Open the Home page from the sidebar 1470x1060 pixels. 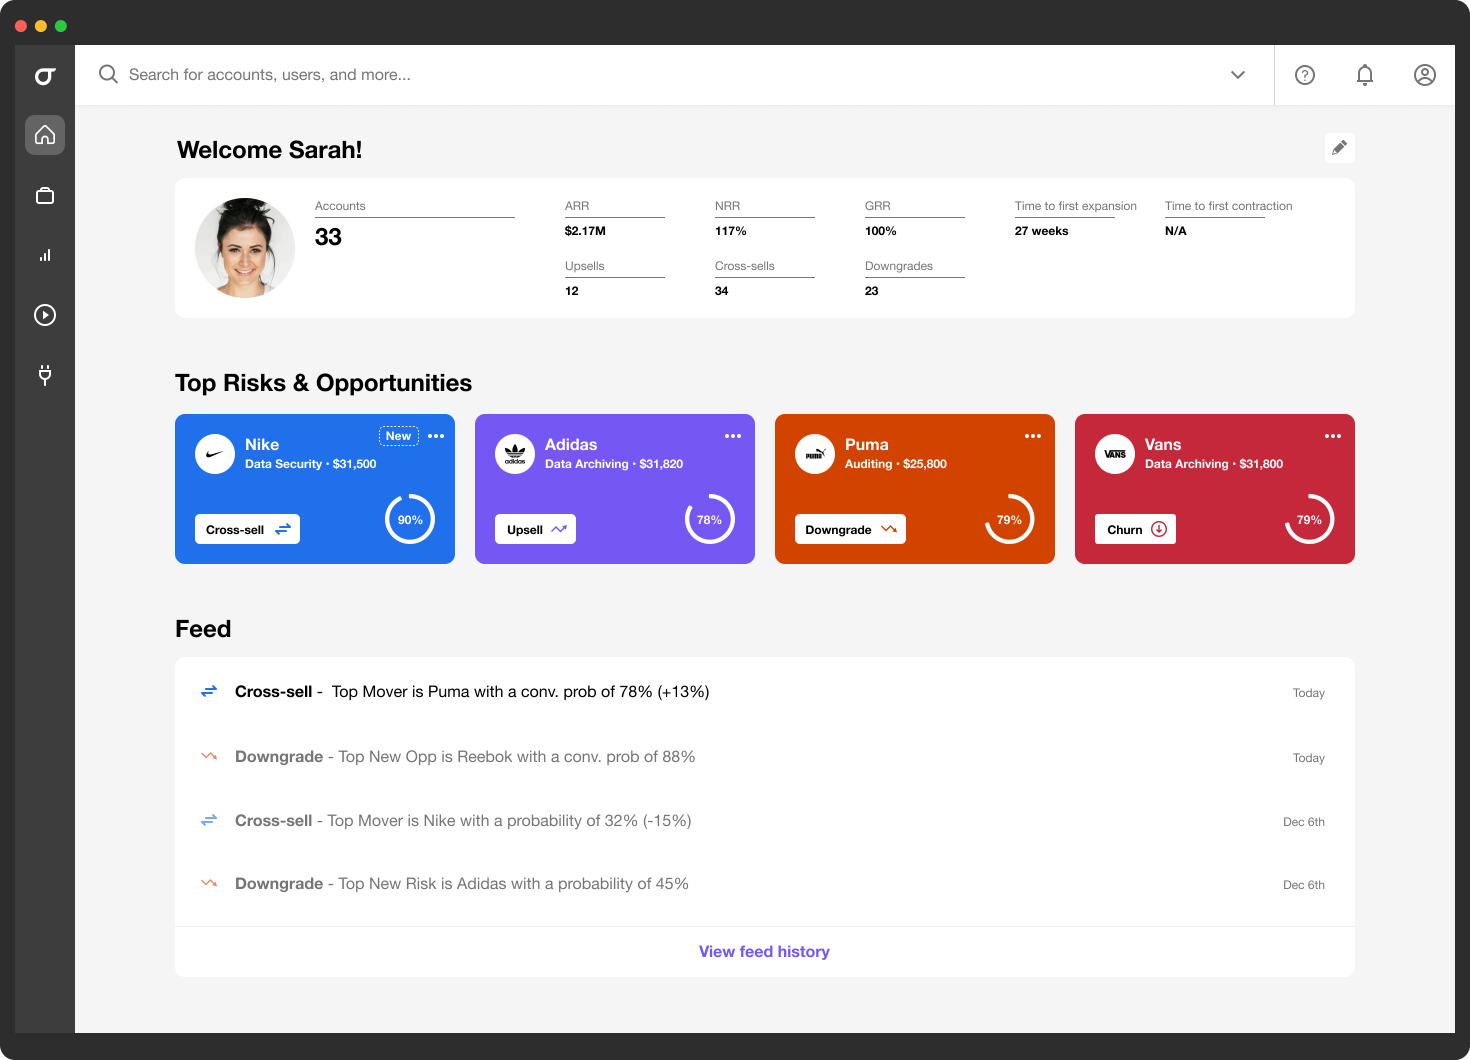tap(45, 135)
